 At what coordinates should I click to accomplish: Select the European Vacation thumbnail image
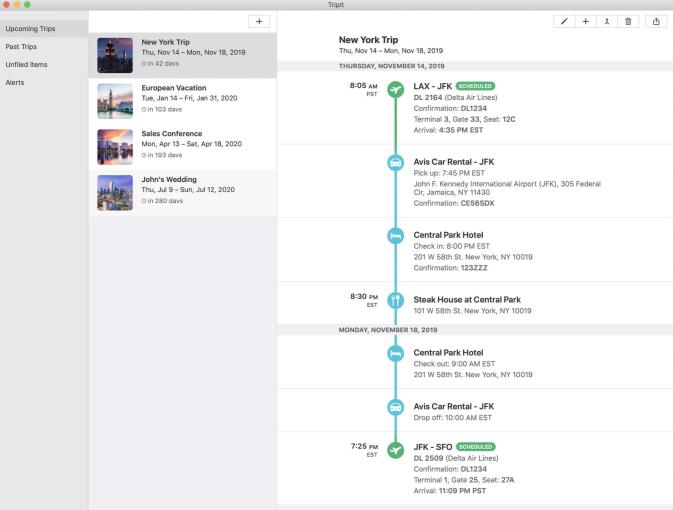(x=115, y=101)
